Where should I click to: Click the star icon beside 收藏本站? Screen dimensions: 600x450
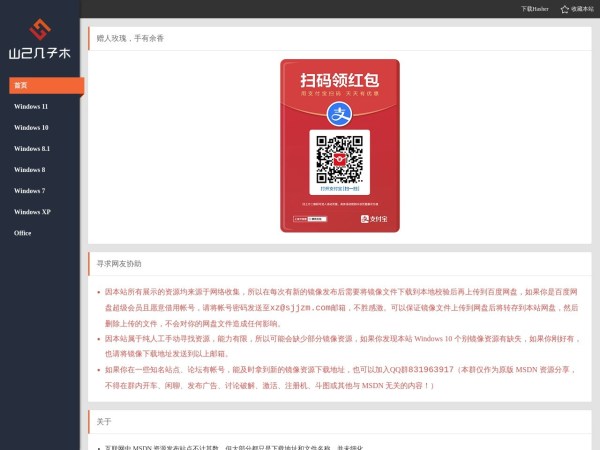[564, 9]
